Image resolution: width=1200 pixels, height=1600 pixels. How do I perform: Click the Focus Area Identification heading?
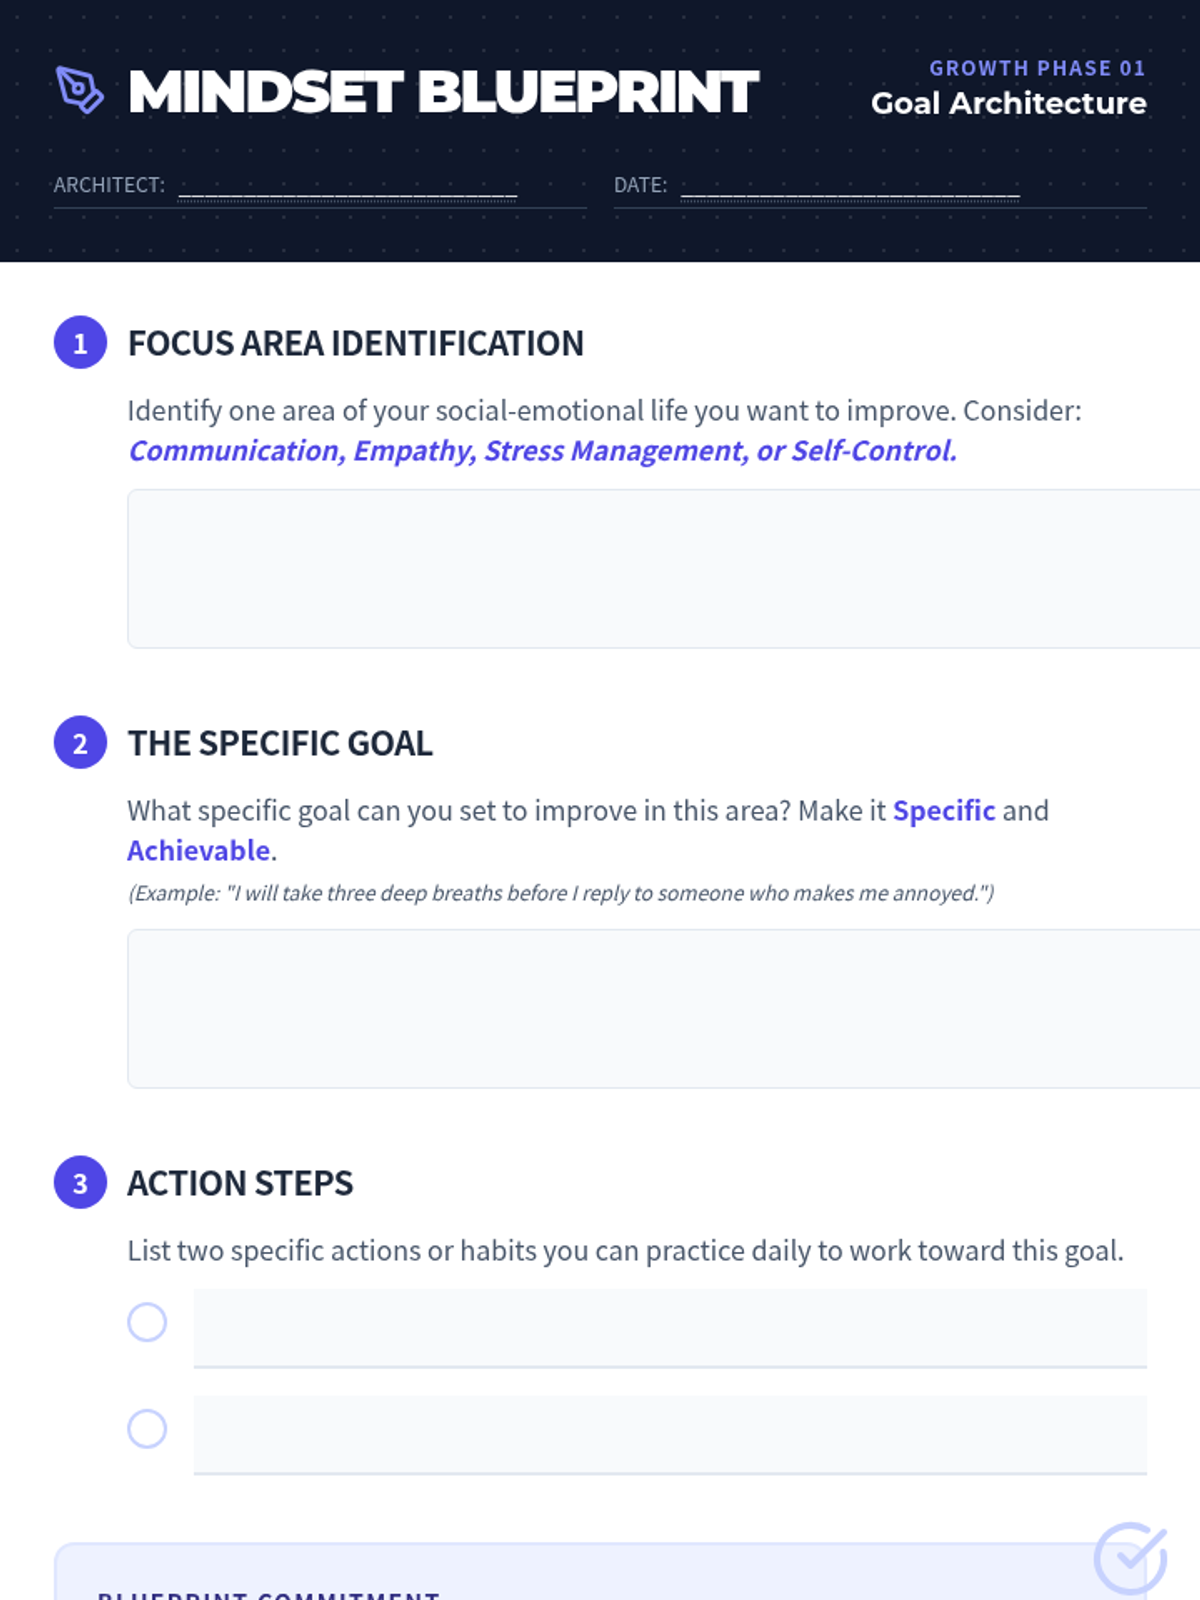click(x=356, y=343)
